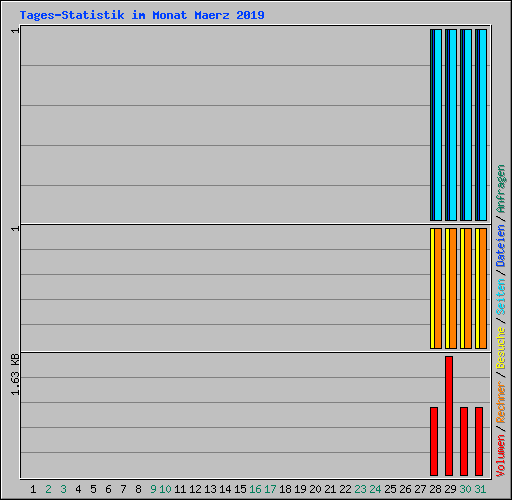This screenshot has height=500, width=512.
Task: Select the orange Rechner bar for day 29
Action: click(453, 288)
